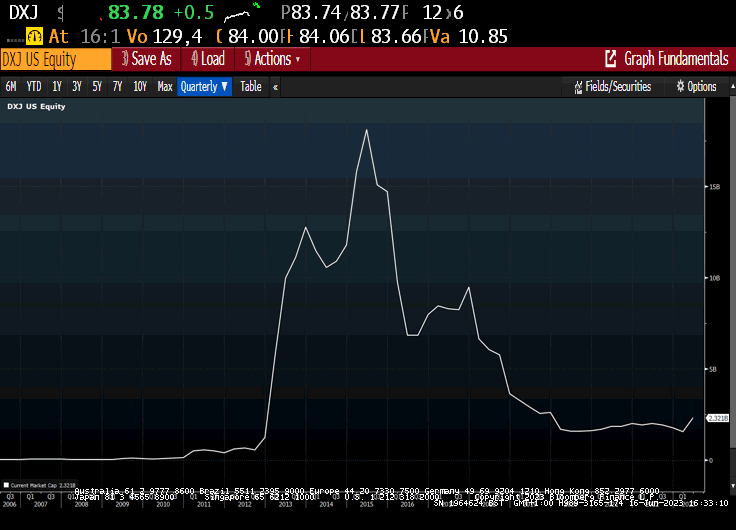Select the YTD time range
Image resolution: width=736 pixels, height=530 pixels.
[x=33, y=87]
